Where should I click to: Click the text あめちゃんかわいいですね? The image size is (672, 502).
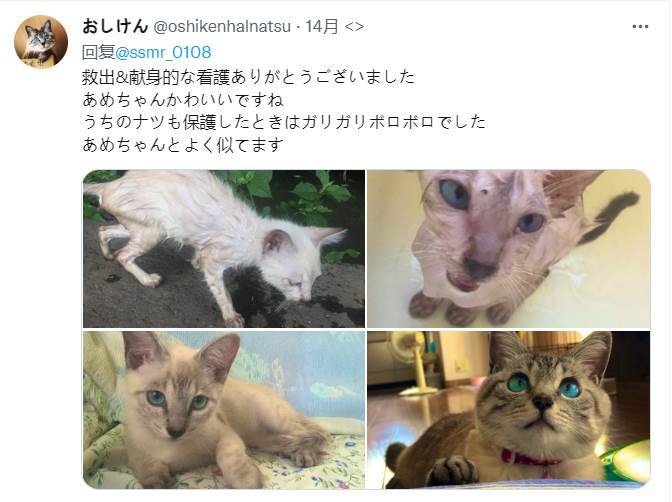(x=183, y=100)
